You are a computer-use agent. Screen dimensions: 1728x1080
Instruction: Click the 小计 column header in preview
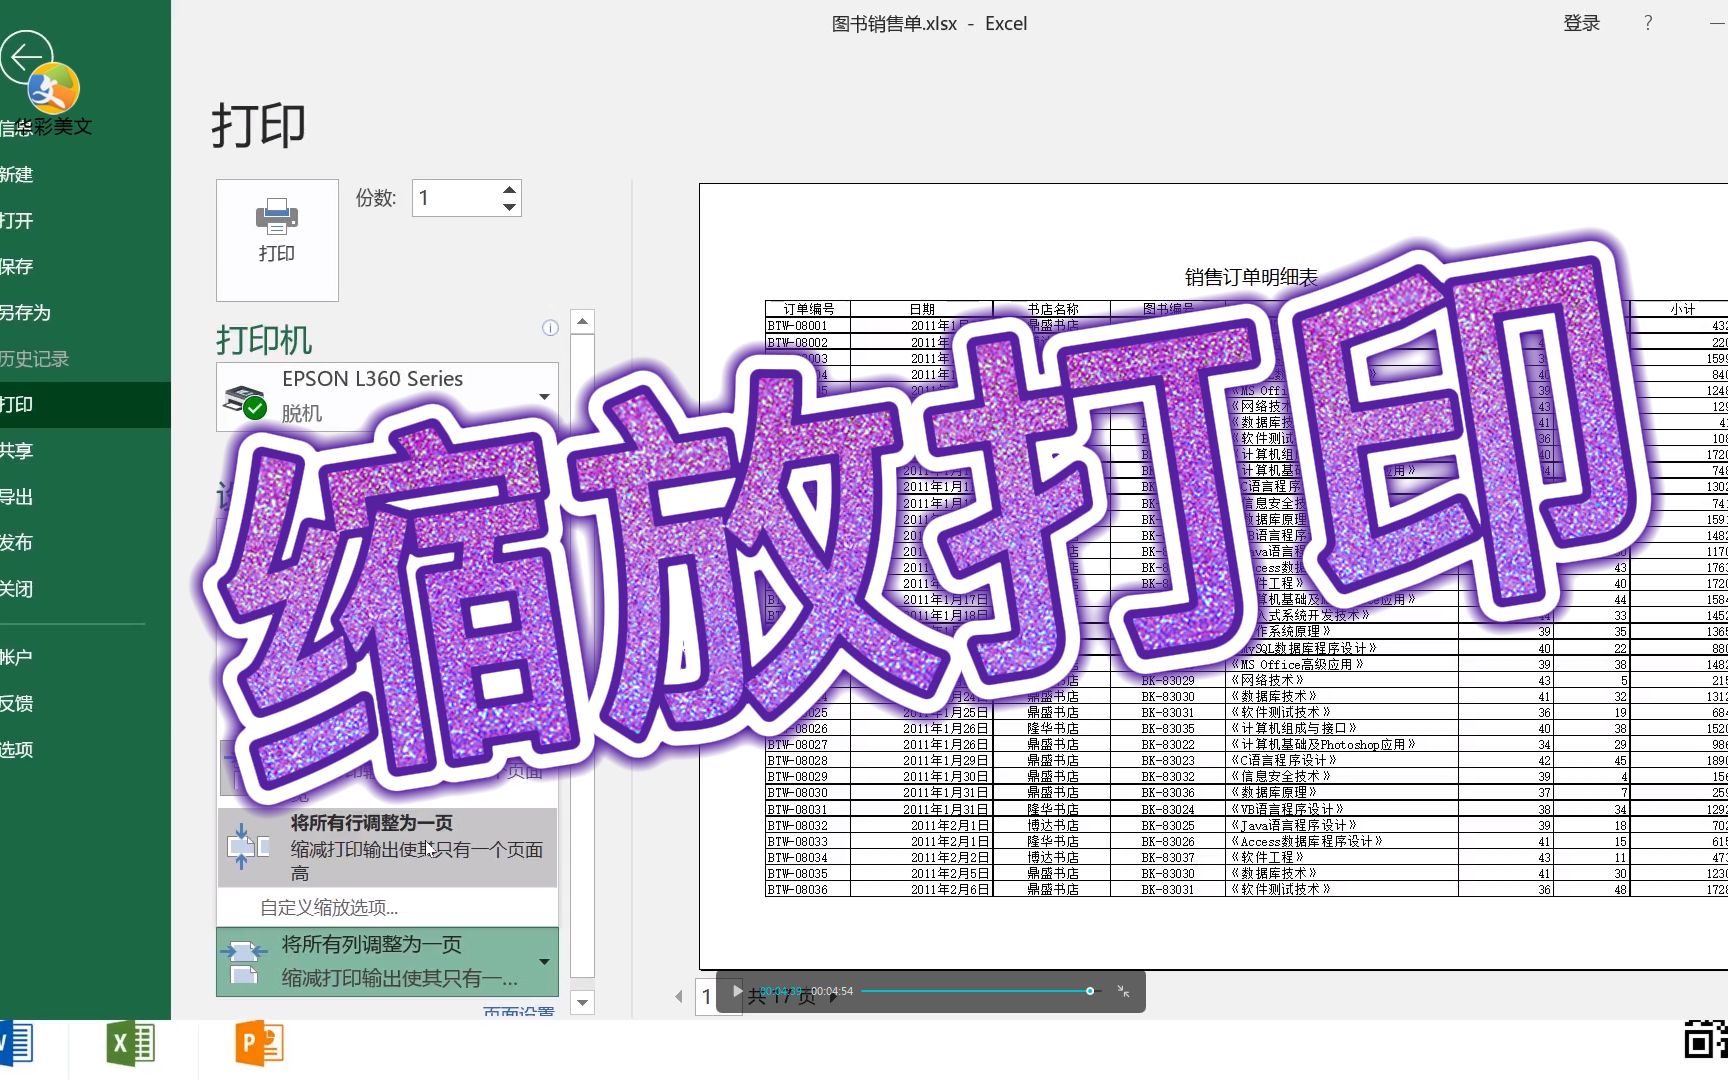[1682, 309]
